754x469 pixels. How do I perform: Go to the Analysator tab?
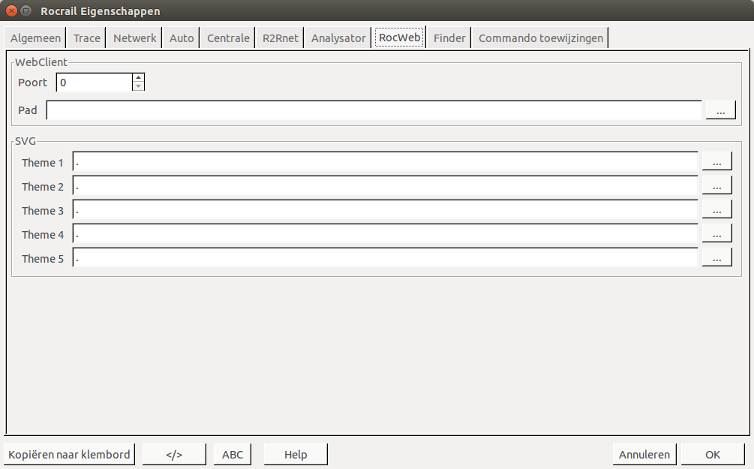coord(338,38)
